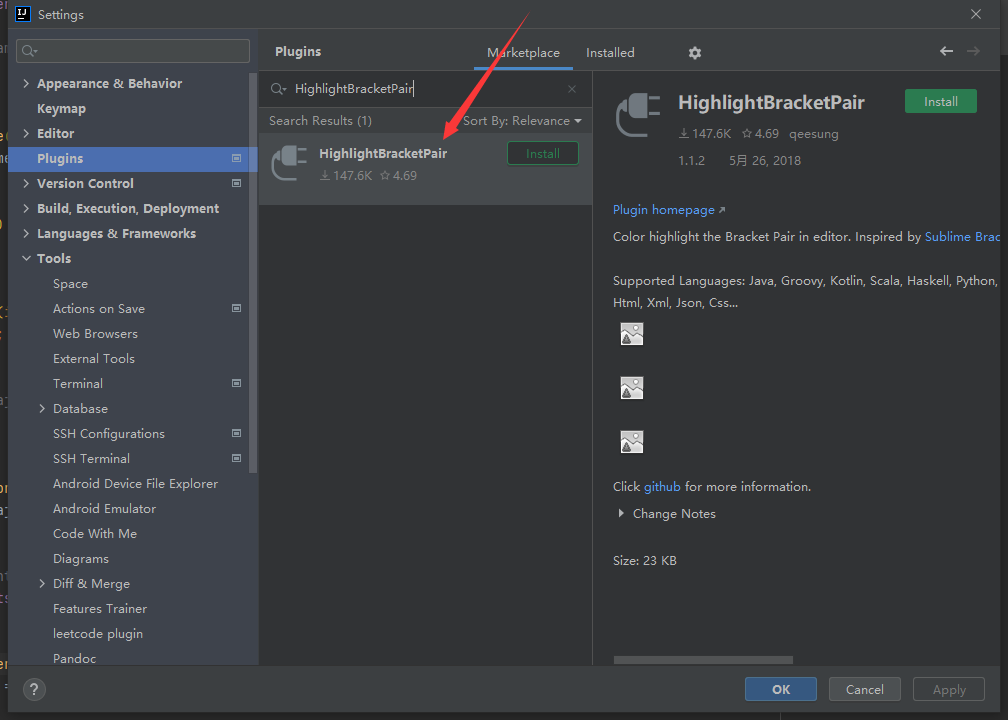The height and width of the screenshot is (720, 1008).
Task: Click the download count icon in details
Action: 683,134
